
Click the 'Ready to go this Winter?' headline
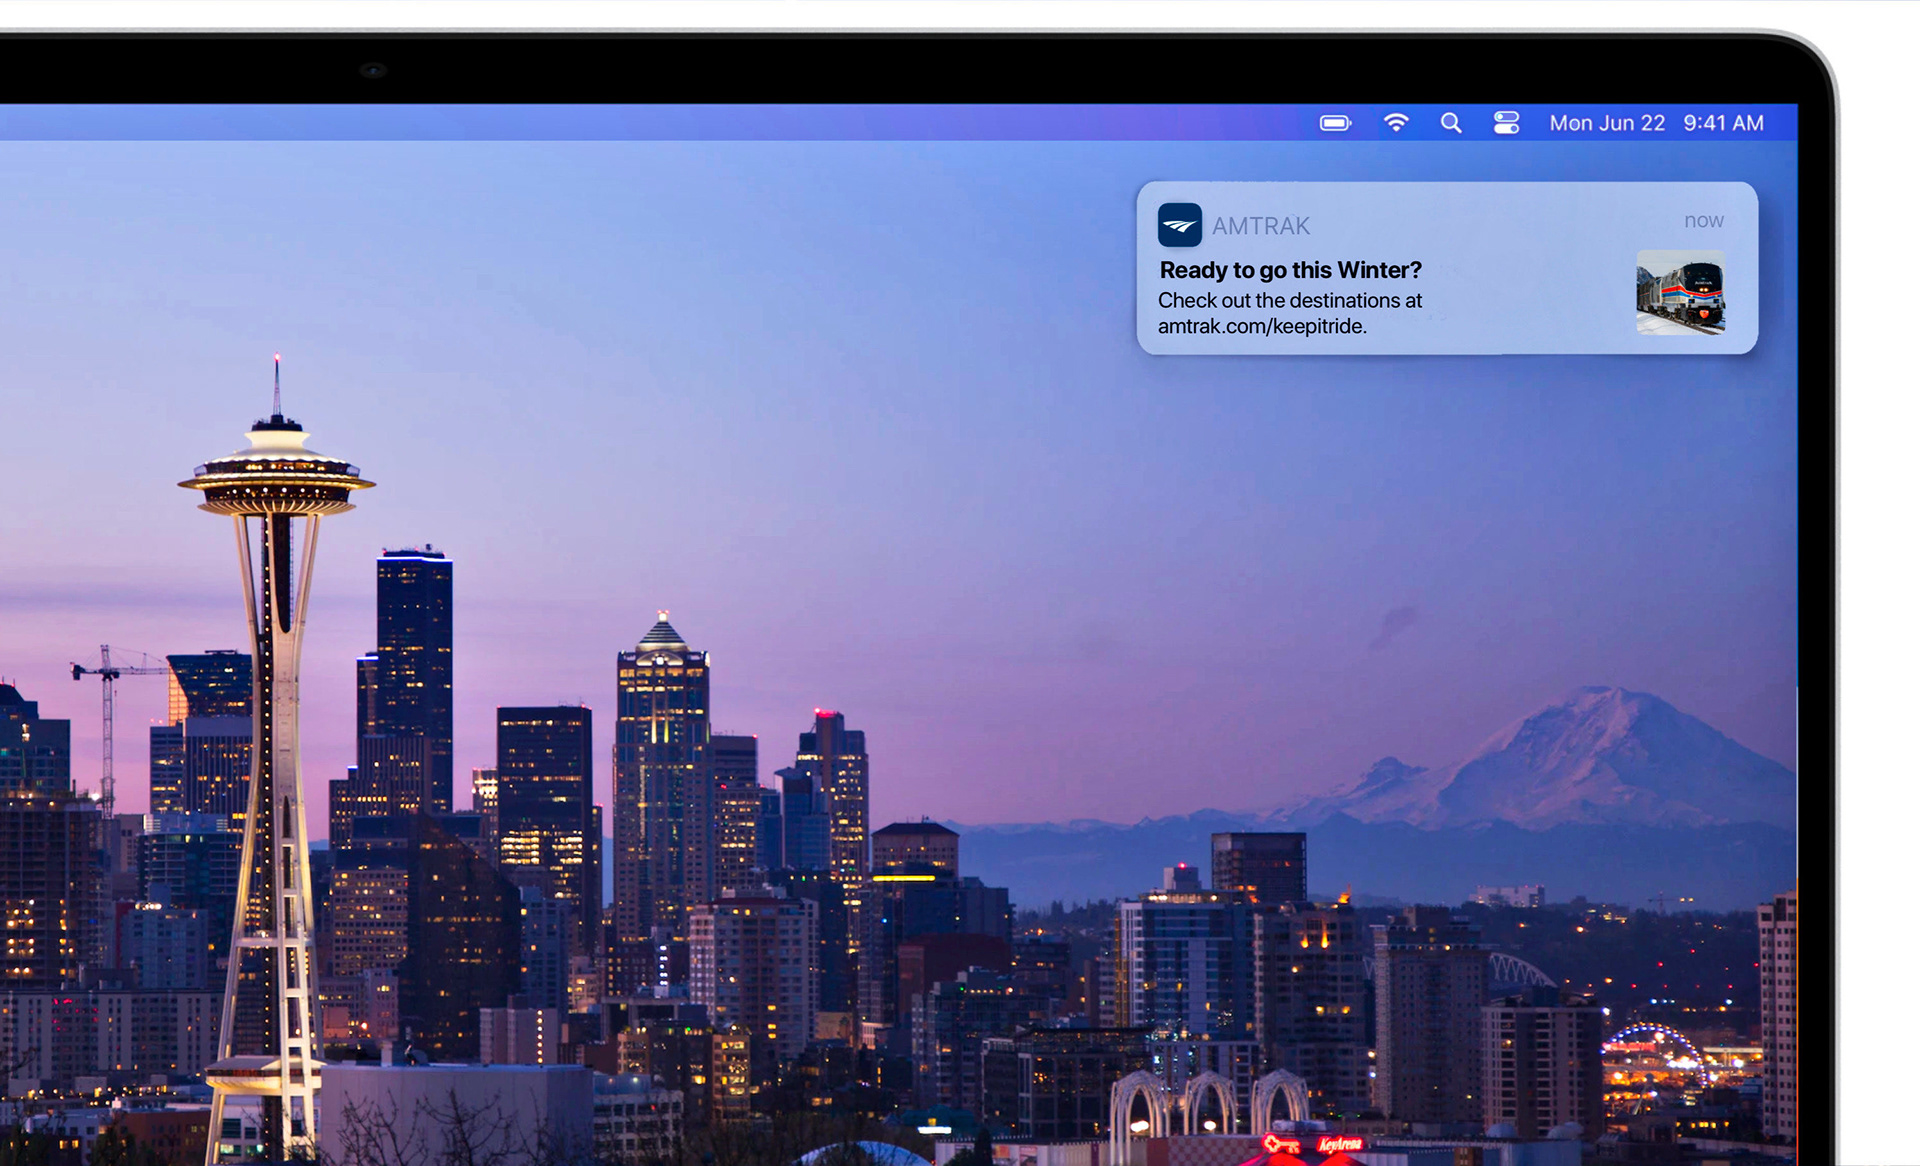click(x=1290, y=270)
